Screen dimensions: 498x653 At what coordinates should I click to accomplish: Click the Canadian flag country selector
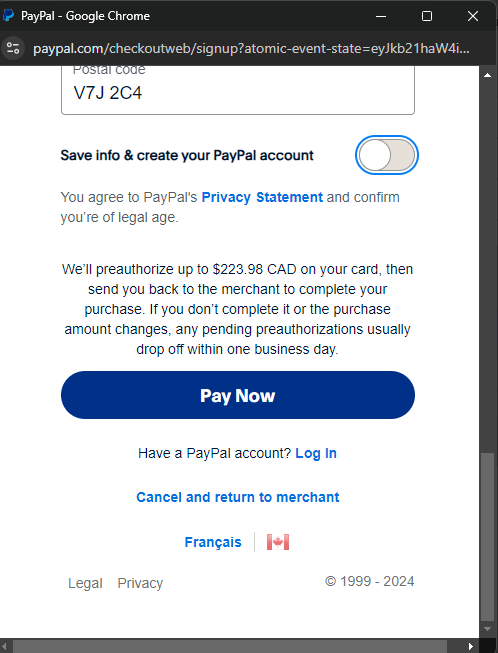tap(278, 542)
